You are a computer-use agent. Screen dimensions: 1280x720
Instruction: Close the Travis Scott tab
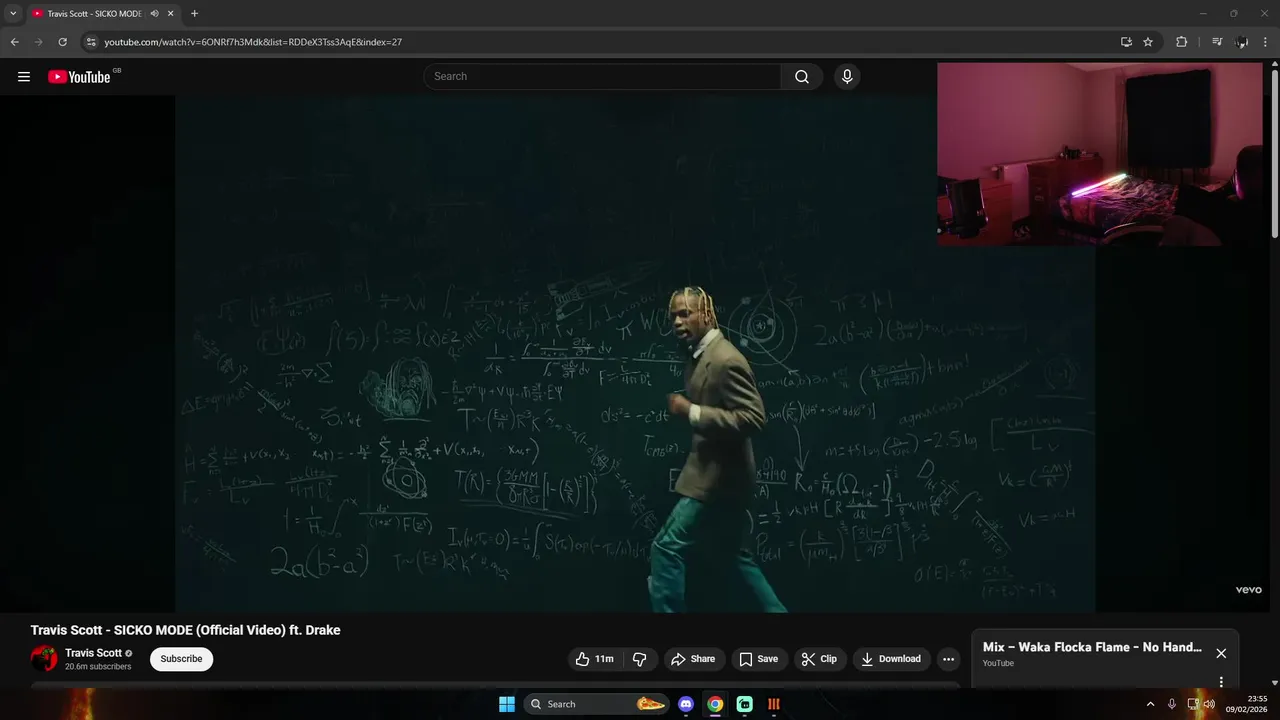click(x=171, y=14)
